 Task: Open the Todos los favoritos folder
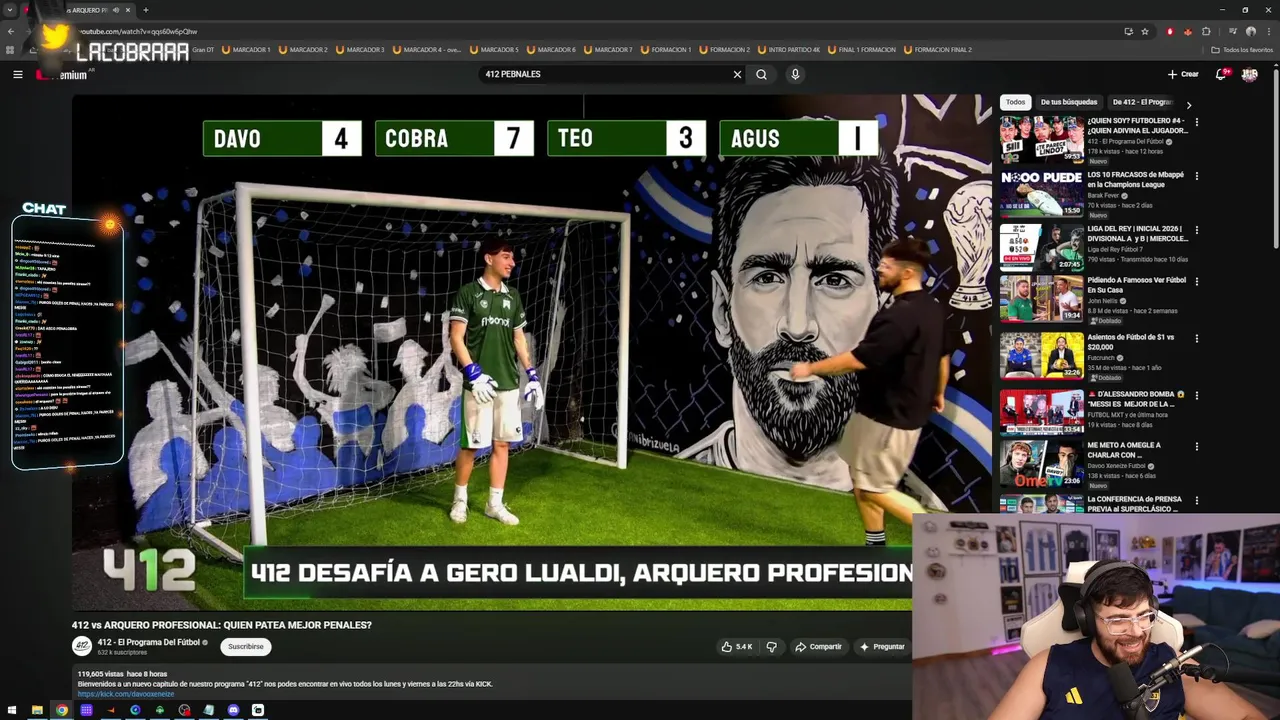click(x=1242, y=50)
